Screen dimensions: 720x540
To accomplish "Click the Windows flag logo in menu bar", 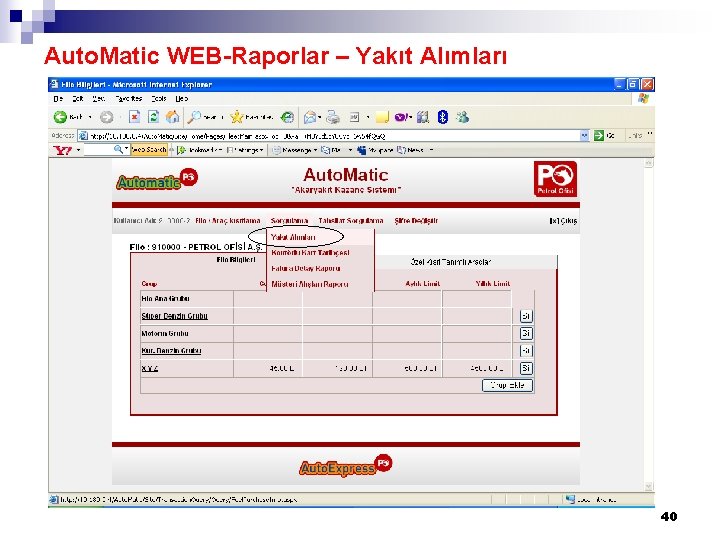I will coord(643,98).
